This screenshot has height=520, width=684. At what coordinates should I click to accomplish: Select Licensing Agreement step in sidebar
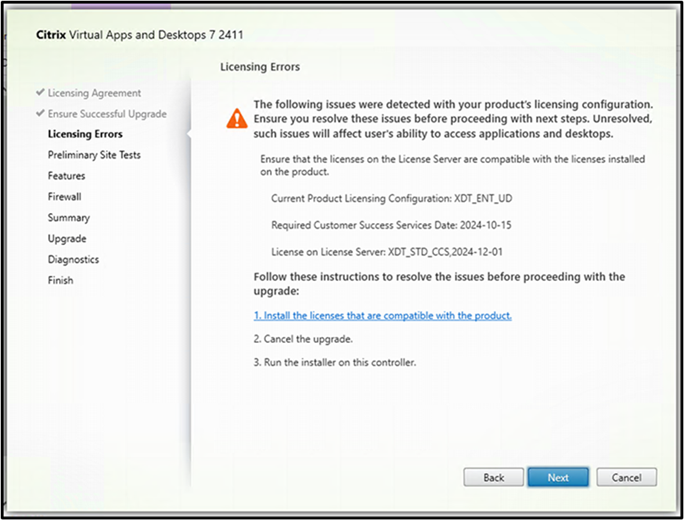pyautogui.click(x=94, y=93)
